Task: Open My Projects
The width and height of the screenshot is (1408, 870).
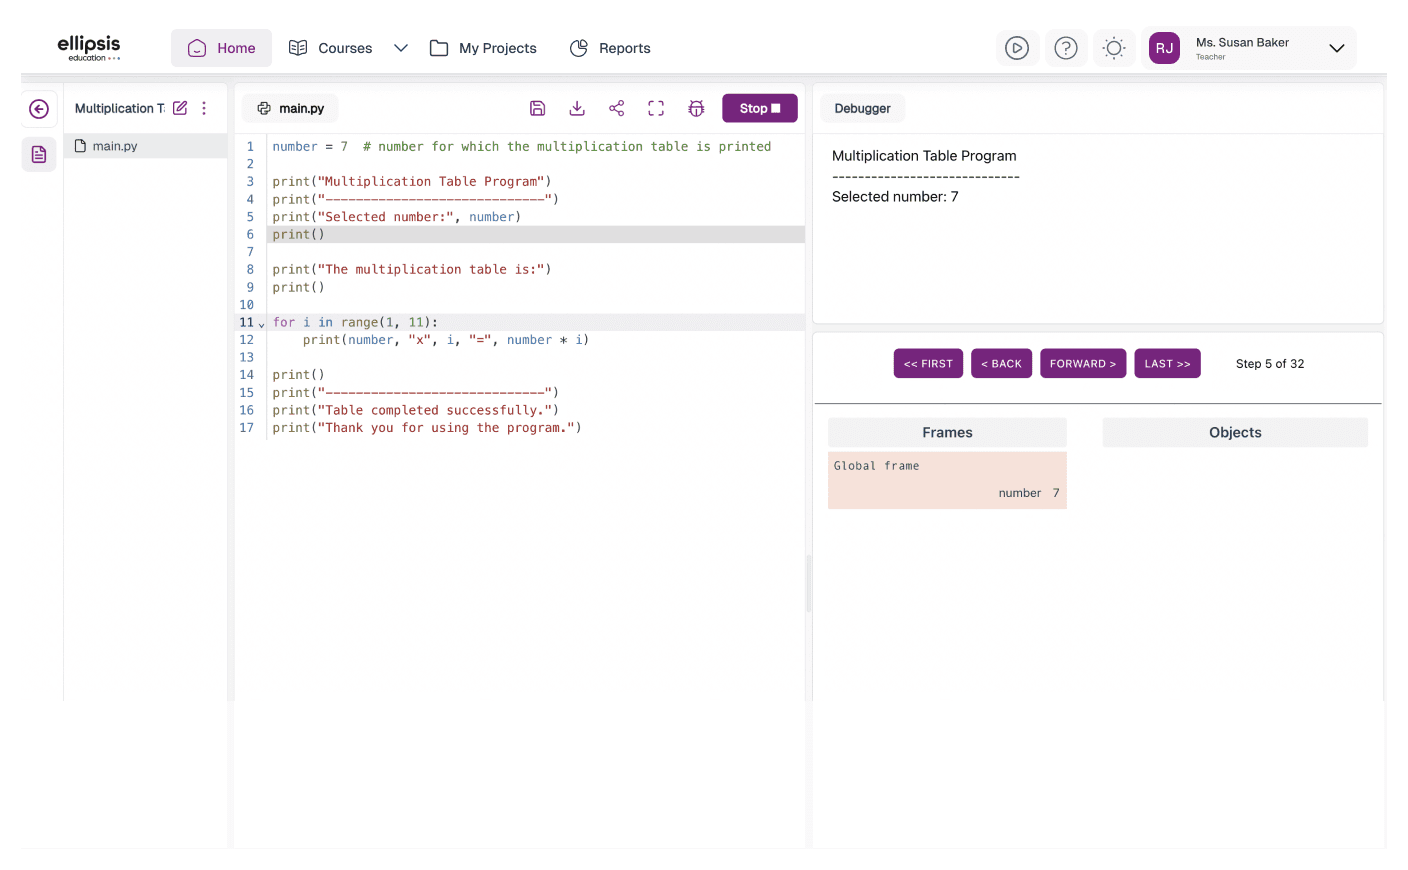Action: [483, 48]
